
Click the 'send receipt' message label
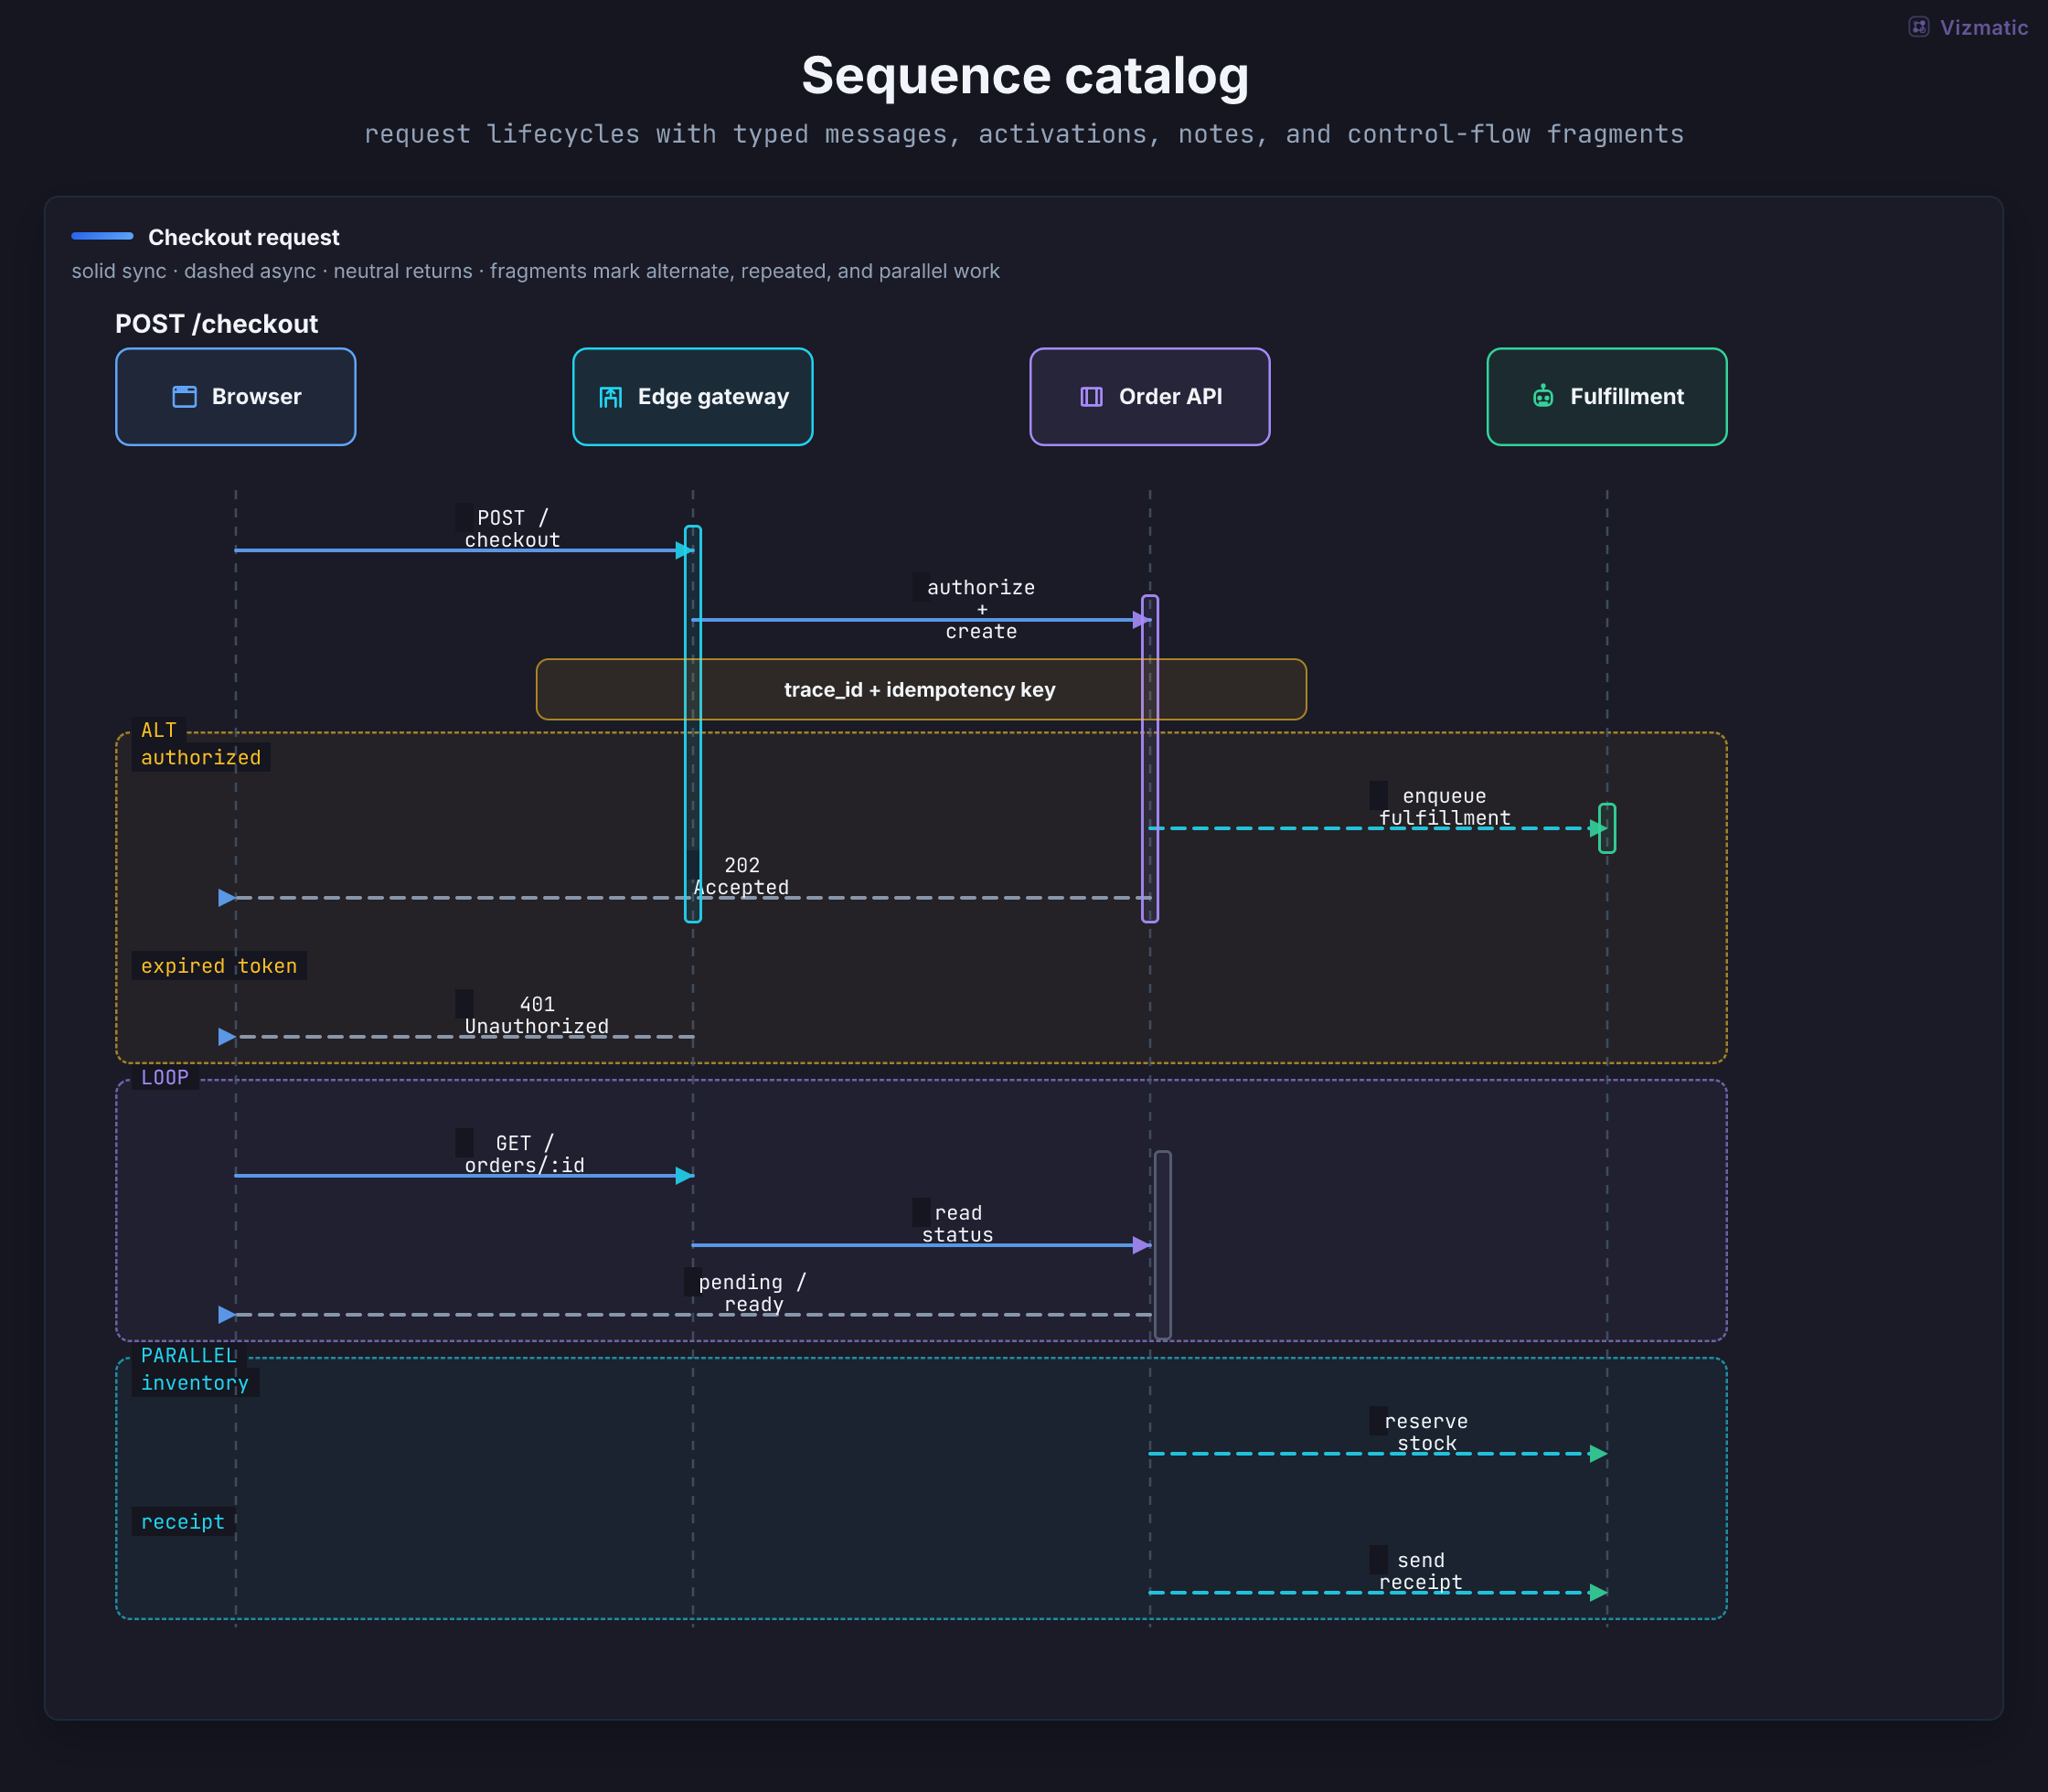tap(1420, 1571)
